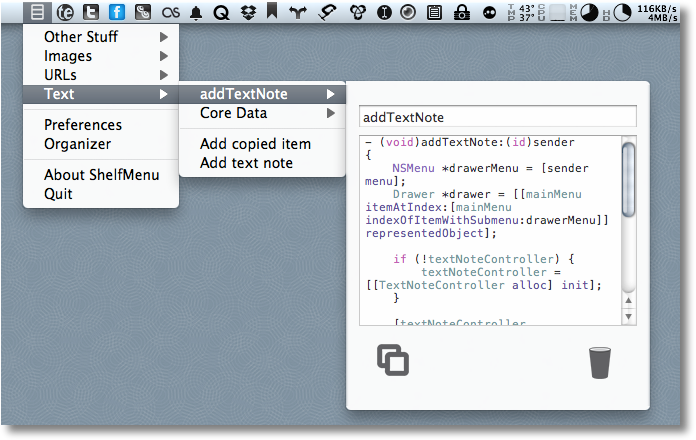
Task: Select Organizer in the menu
Action: [x=78, y=144]
